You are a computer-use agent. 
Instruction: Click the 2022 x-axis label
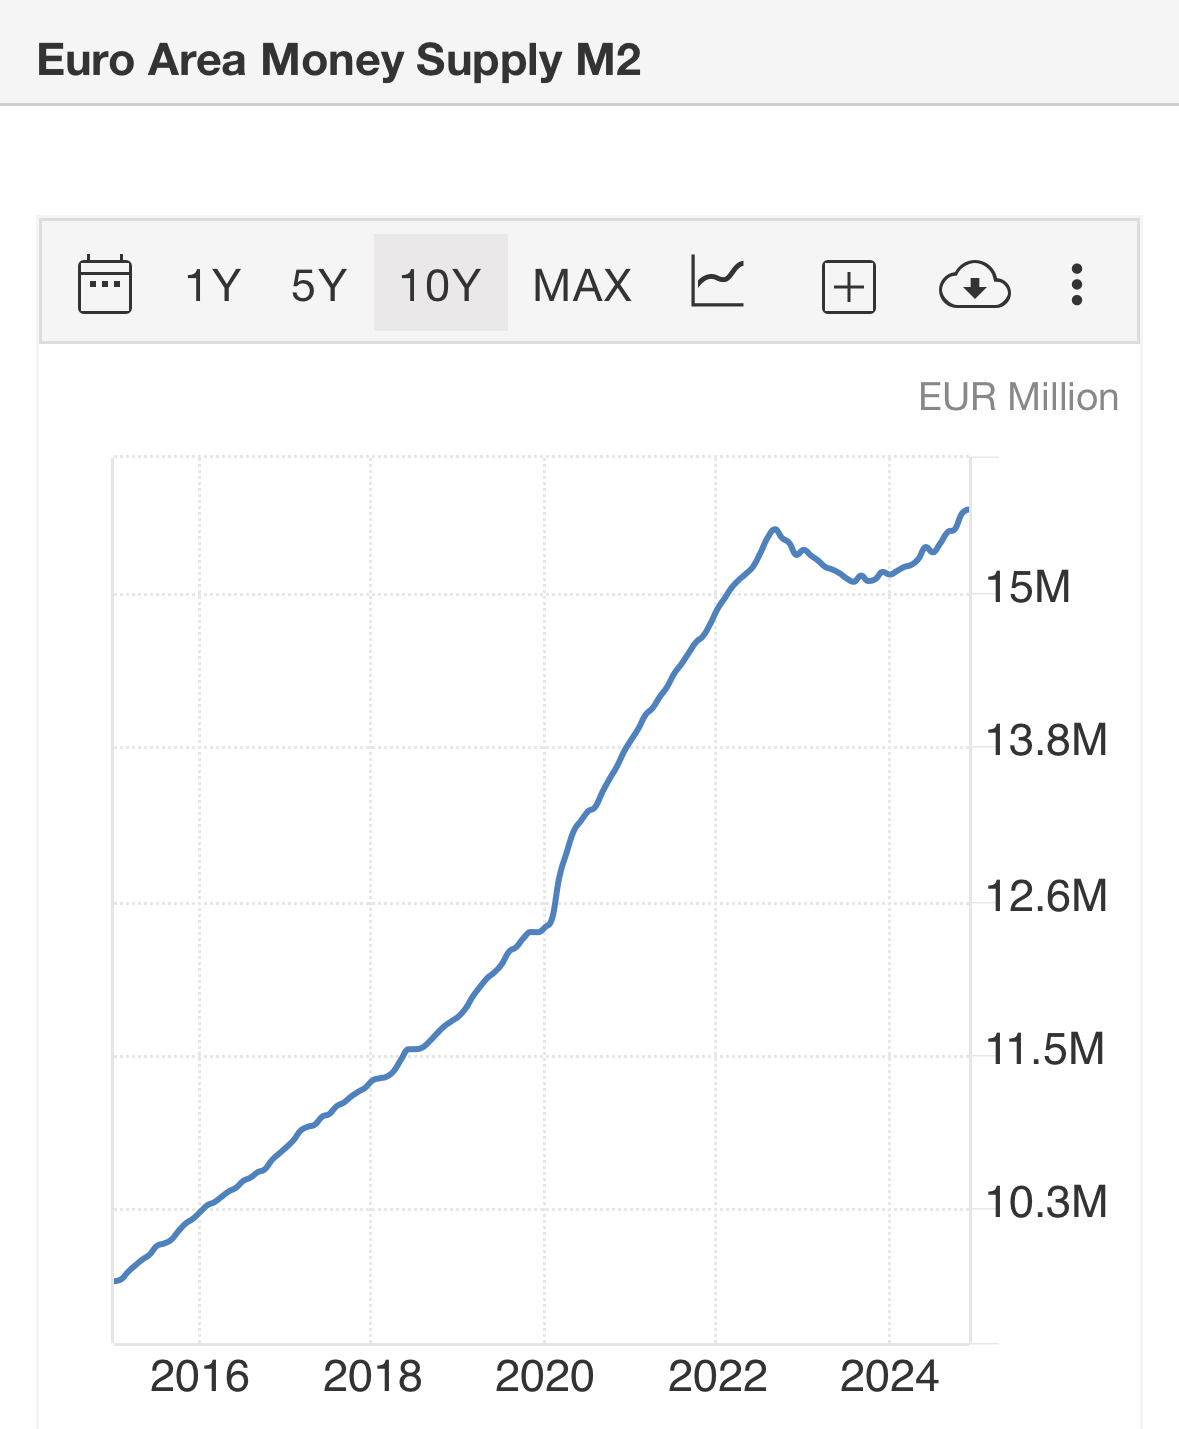(717, 1377)
